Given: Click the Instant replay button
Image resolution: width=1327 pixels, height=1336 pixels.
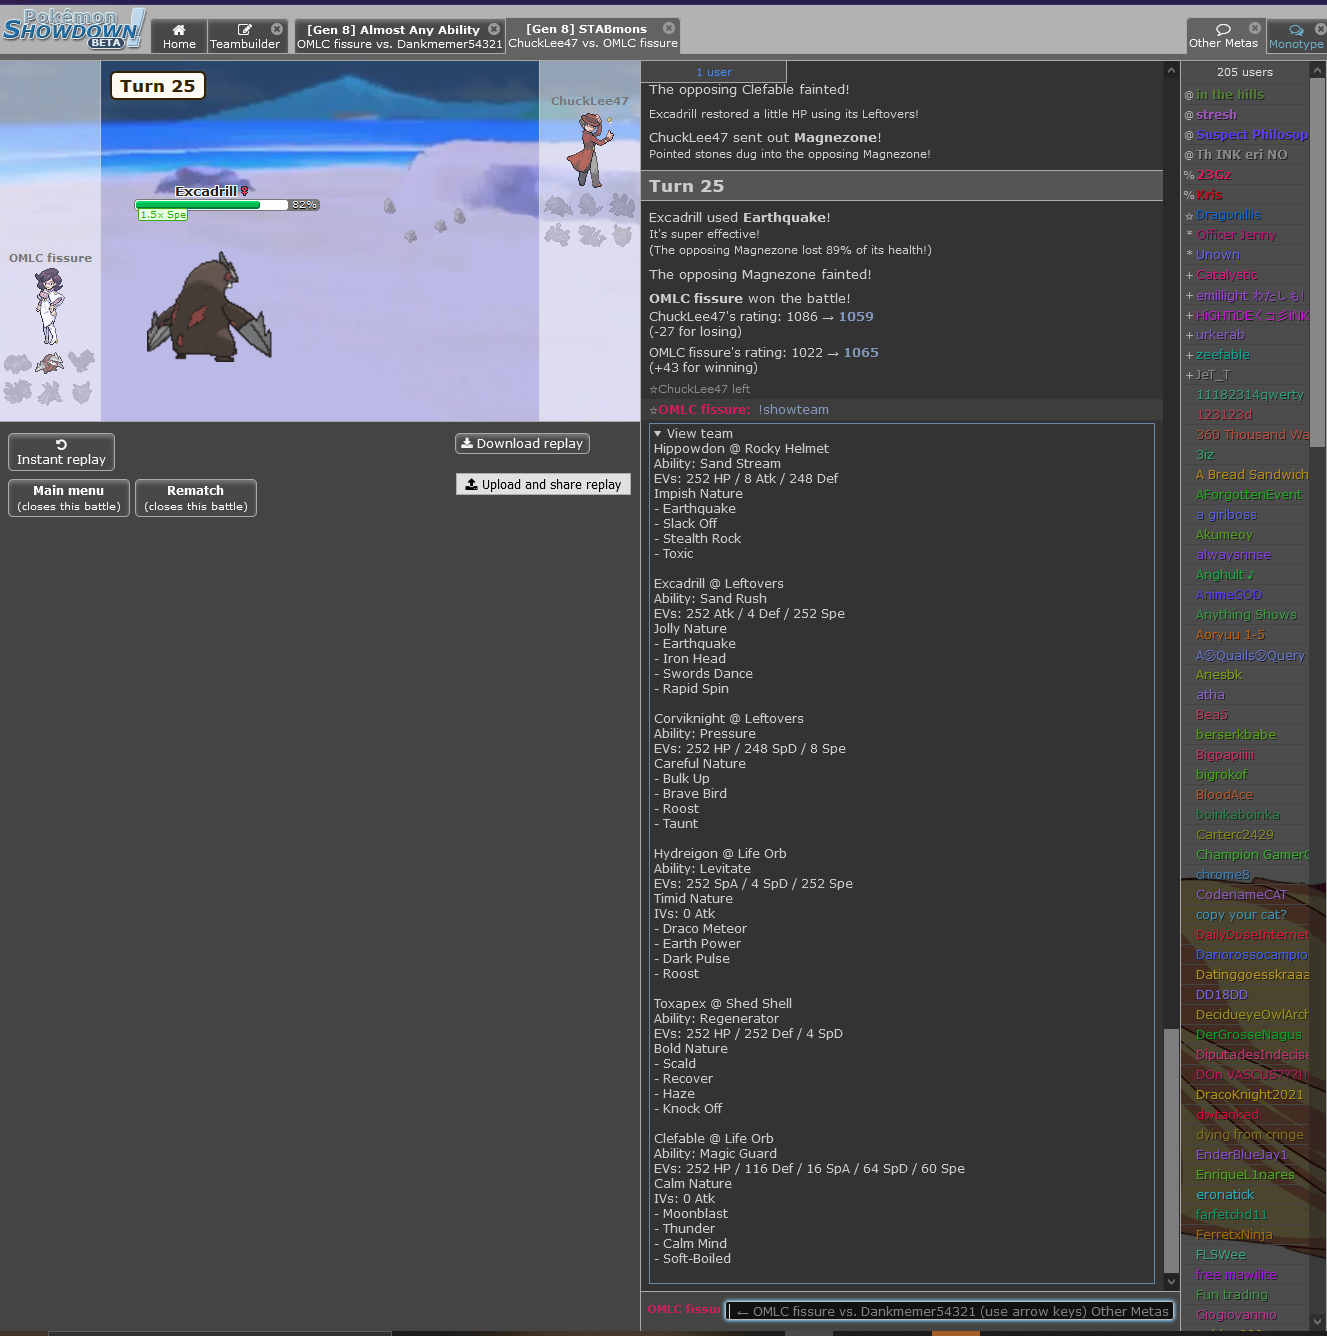Looking at the screenshot, I should tap(61, 452).
